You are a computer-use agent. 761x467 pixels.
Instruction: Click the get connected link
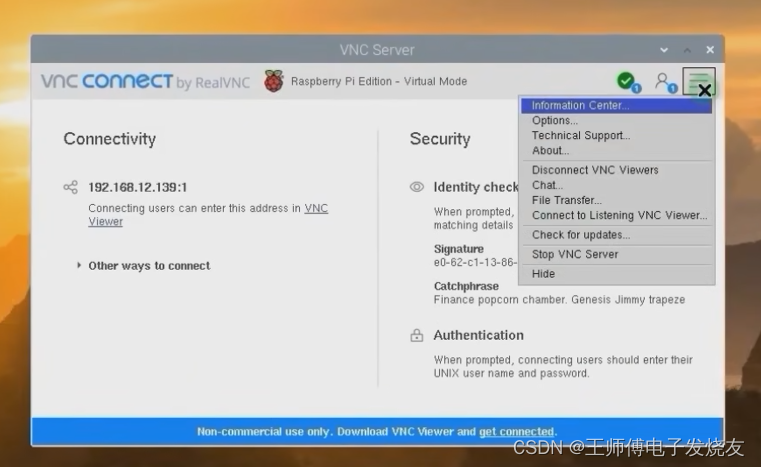pos(516,432)
